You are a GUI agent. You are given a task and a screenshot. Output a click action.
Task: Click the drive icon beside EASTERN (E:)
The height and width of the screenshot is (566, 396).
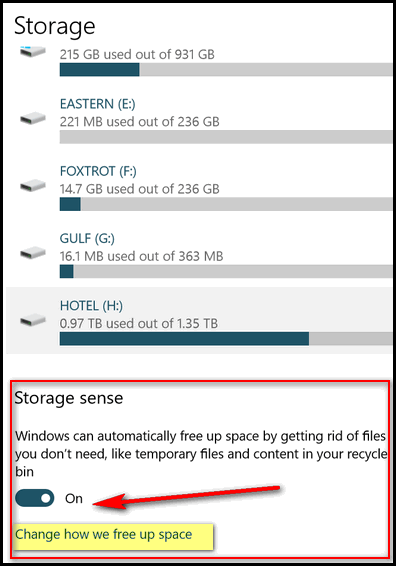click(32, 118)
